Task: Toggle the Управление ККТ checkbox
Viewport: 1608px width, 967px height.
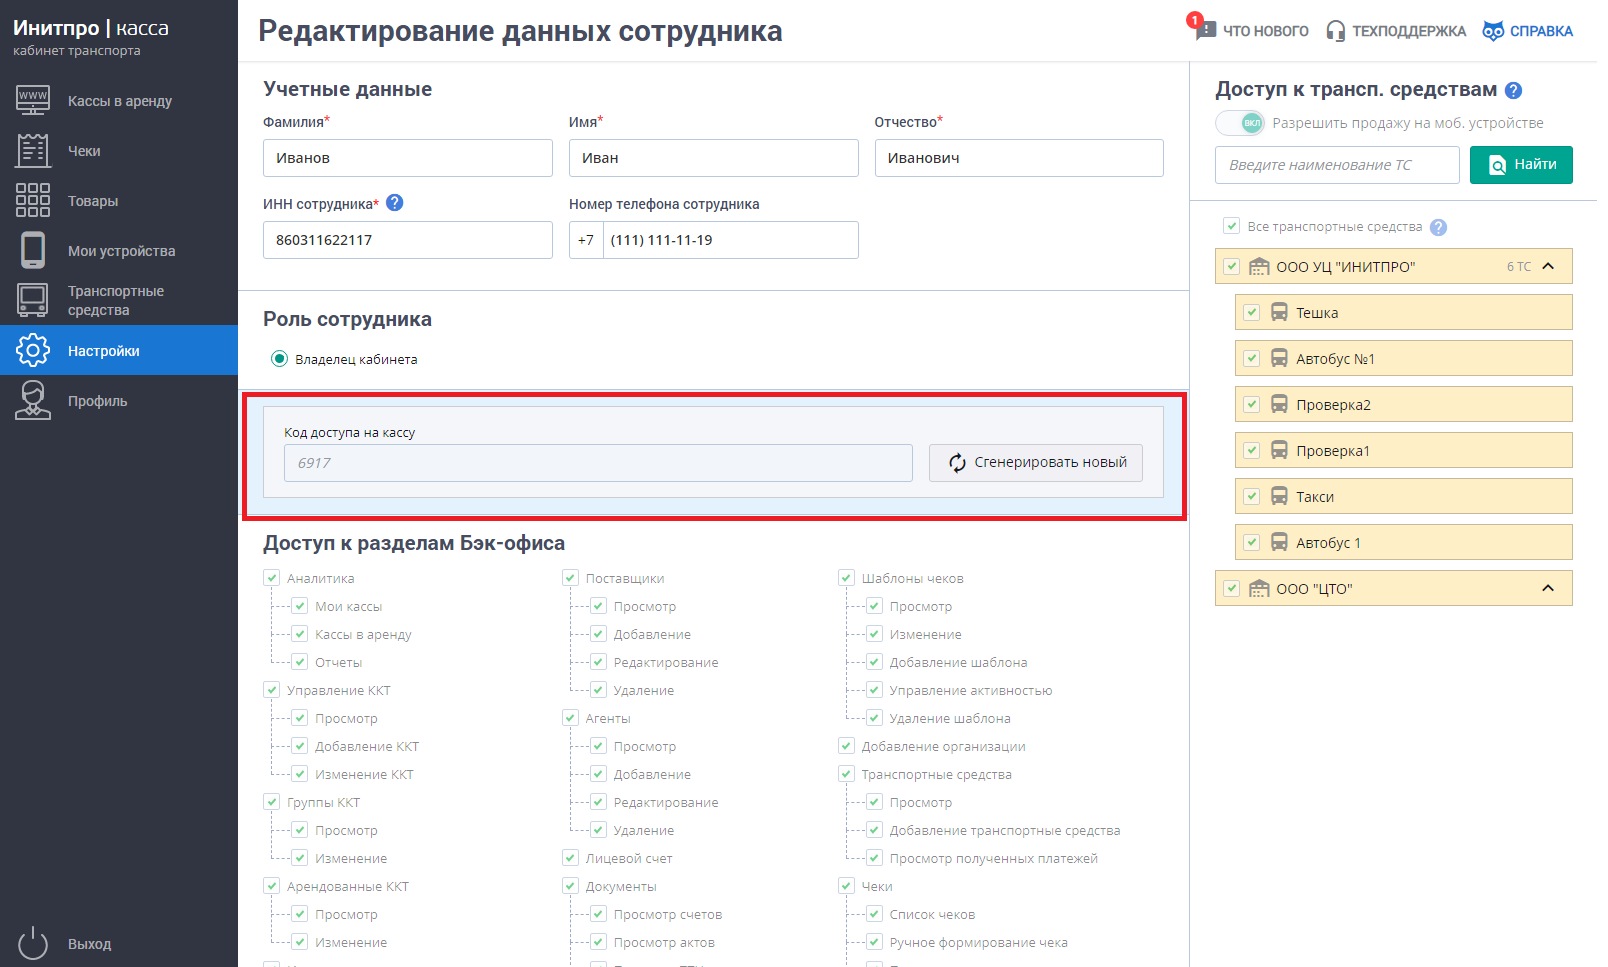Action: point(271,690)
